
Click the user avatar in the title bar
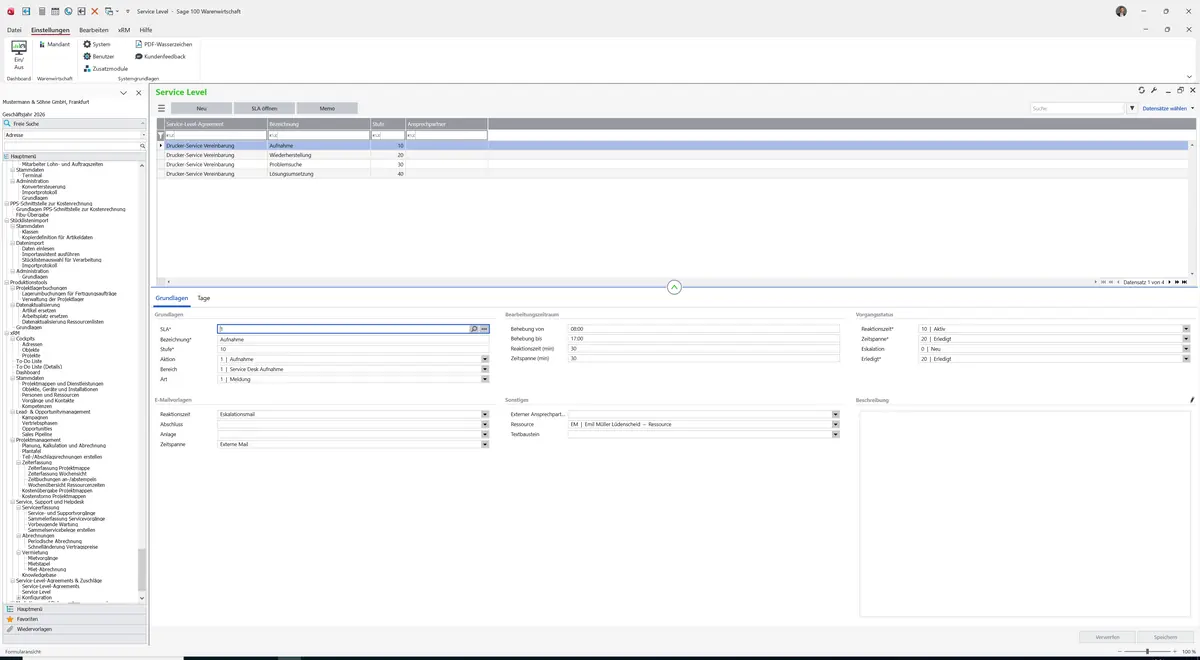(x=1121, y=11)
